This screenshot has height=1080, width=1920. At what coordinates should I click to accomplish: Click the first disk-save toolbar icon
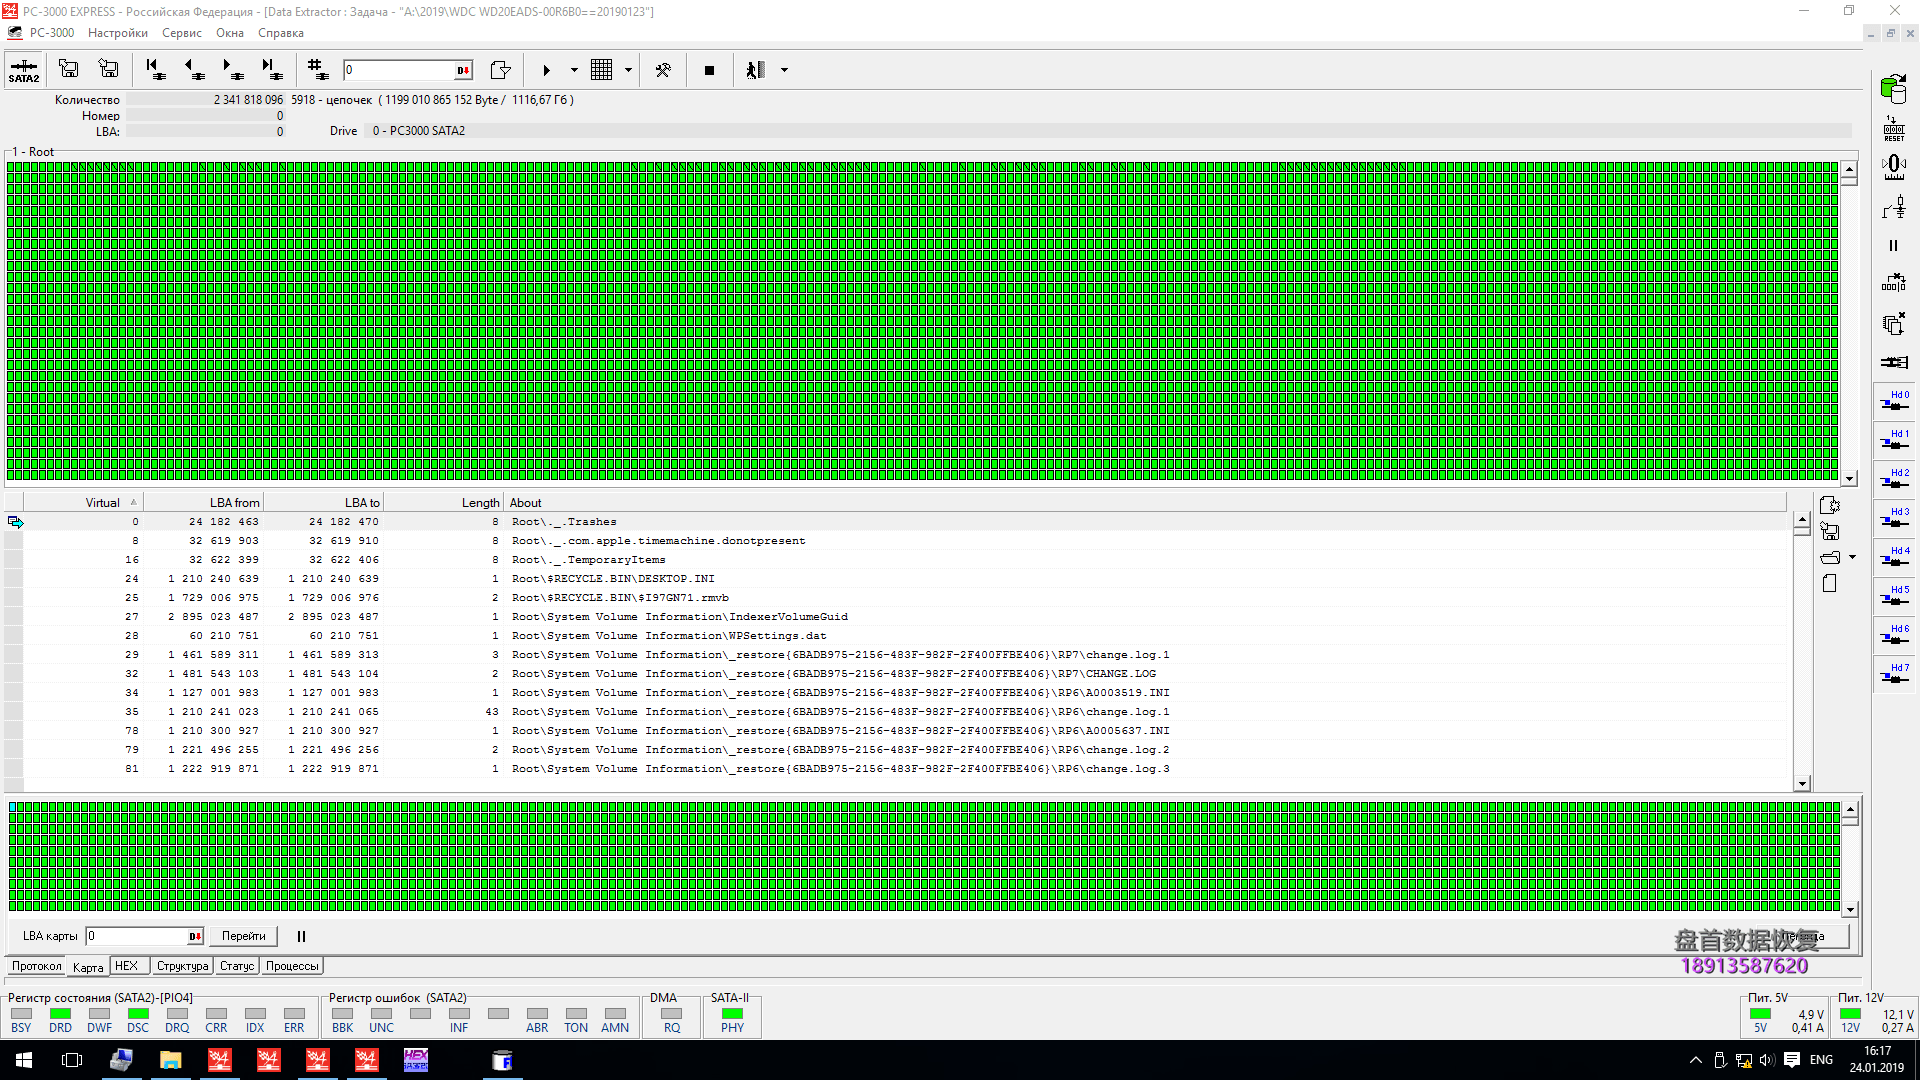tap(69, 69)
